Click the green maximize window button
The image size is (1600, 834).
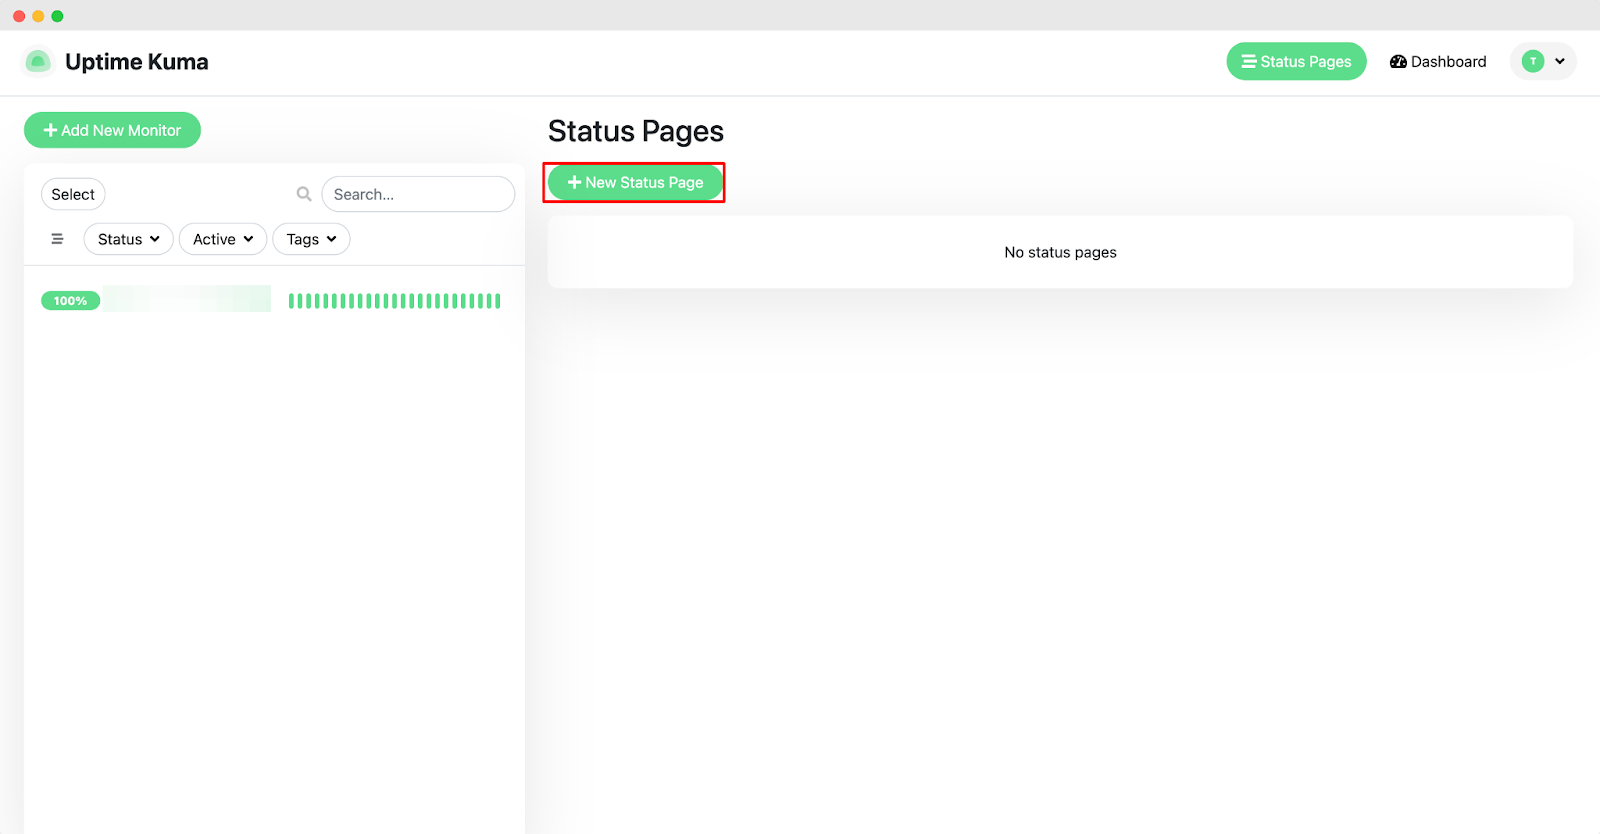point(57,16)
